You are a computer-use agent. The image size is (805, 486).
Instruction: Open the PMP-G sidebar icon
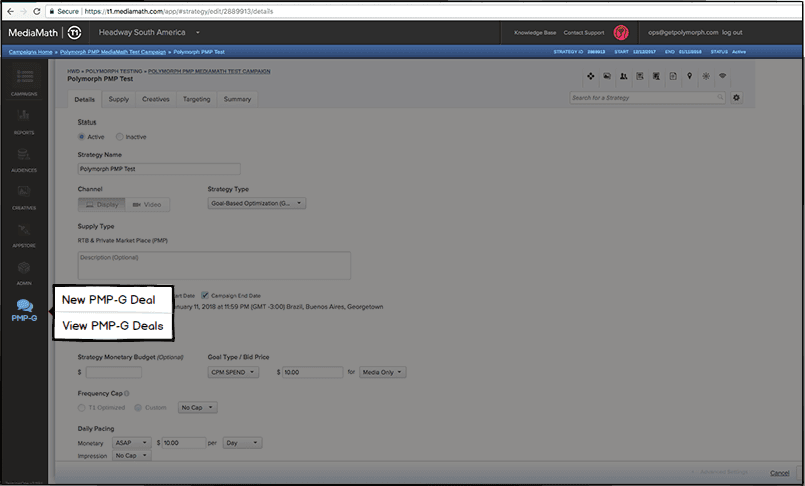point(24,310)
